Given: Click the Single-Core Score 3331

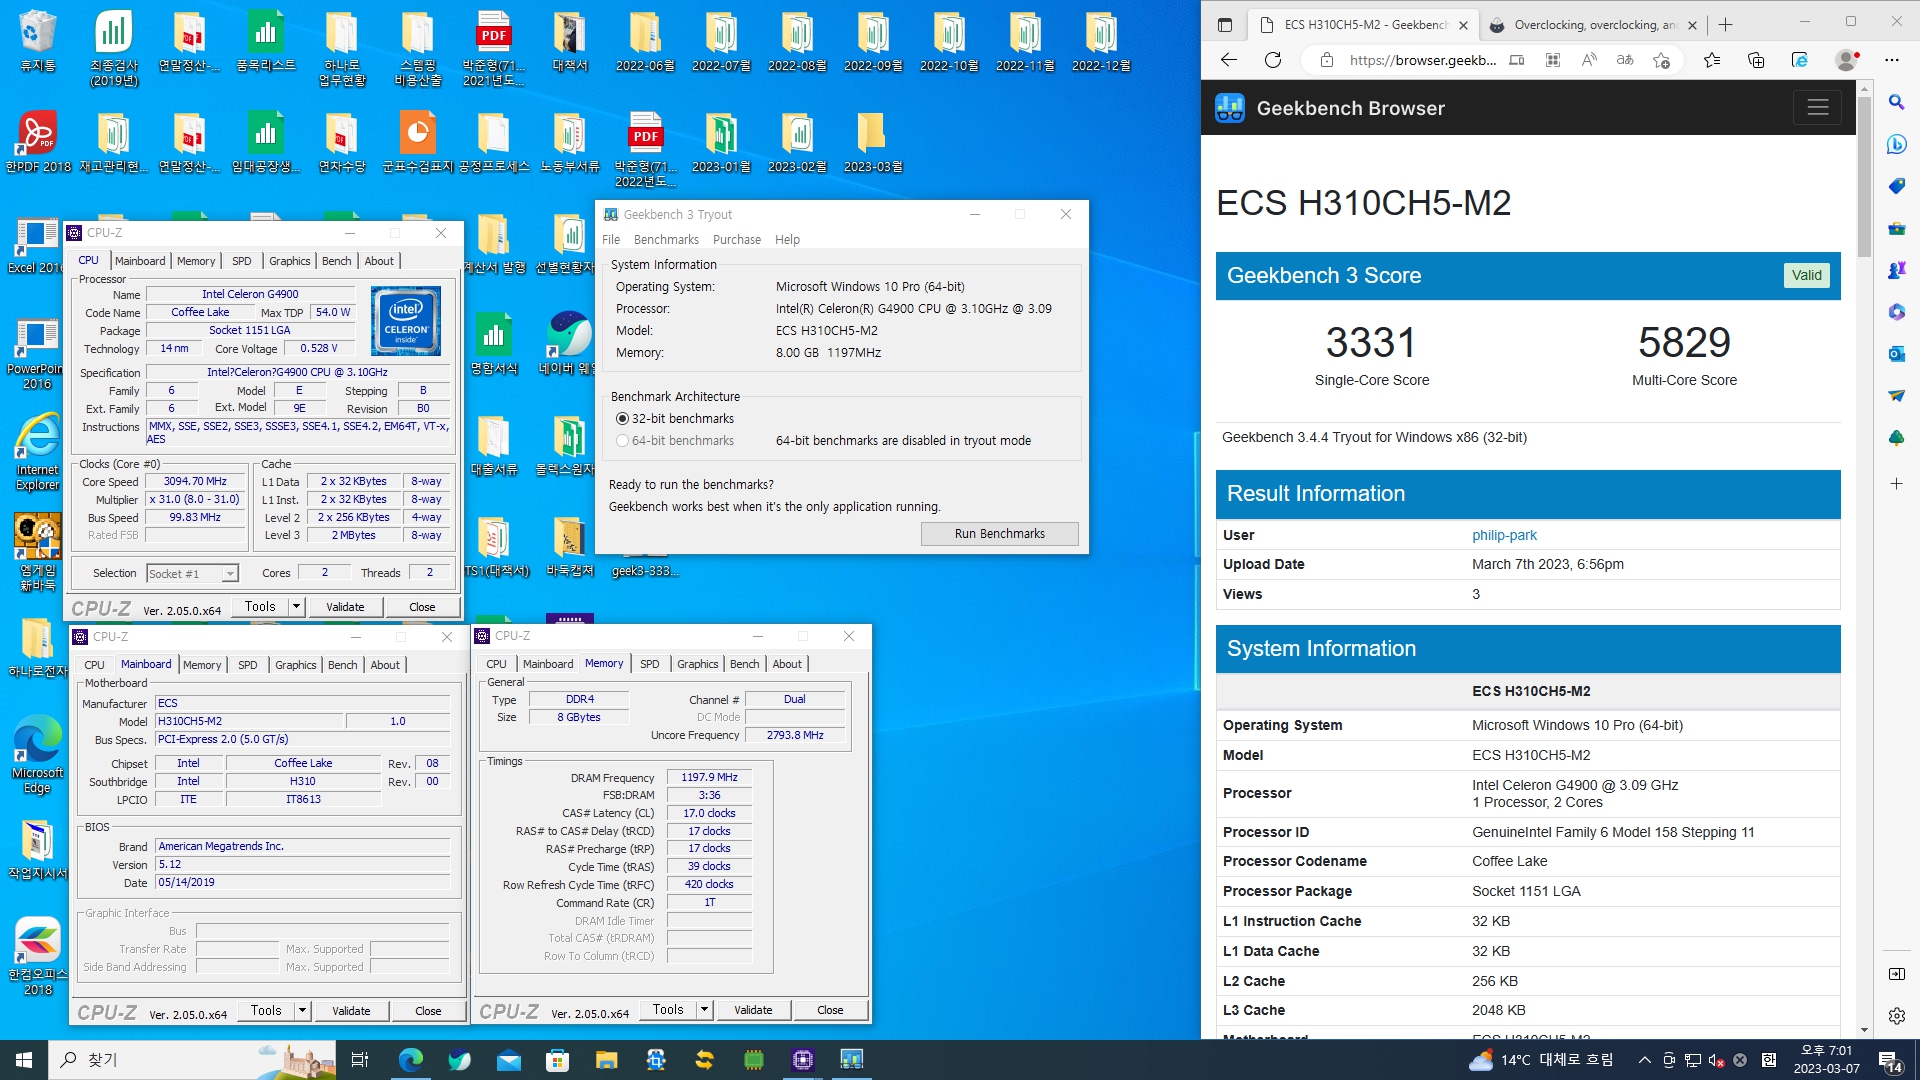Looking at the screenshot, I should 1371,343.
